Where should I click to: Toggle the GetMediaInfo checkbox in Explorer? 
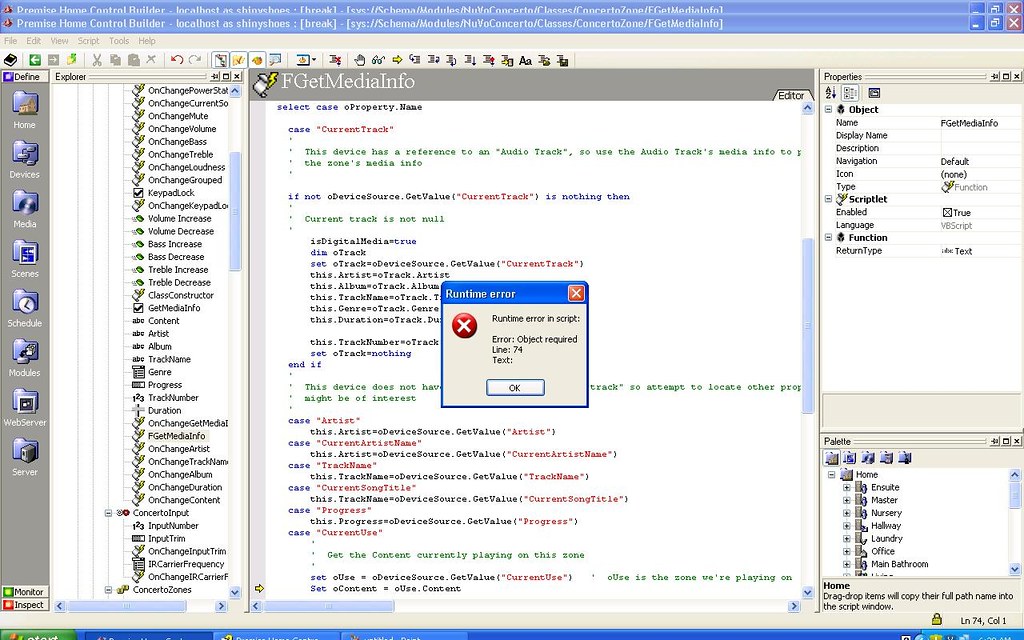(139, 308)
